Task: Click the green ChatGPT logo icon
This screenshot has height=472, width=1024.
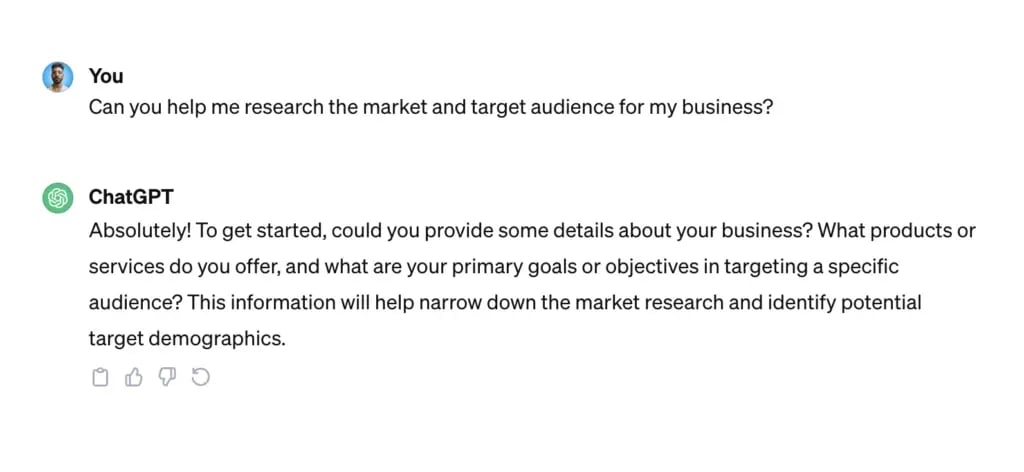Action: [x=58, y=198]
